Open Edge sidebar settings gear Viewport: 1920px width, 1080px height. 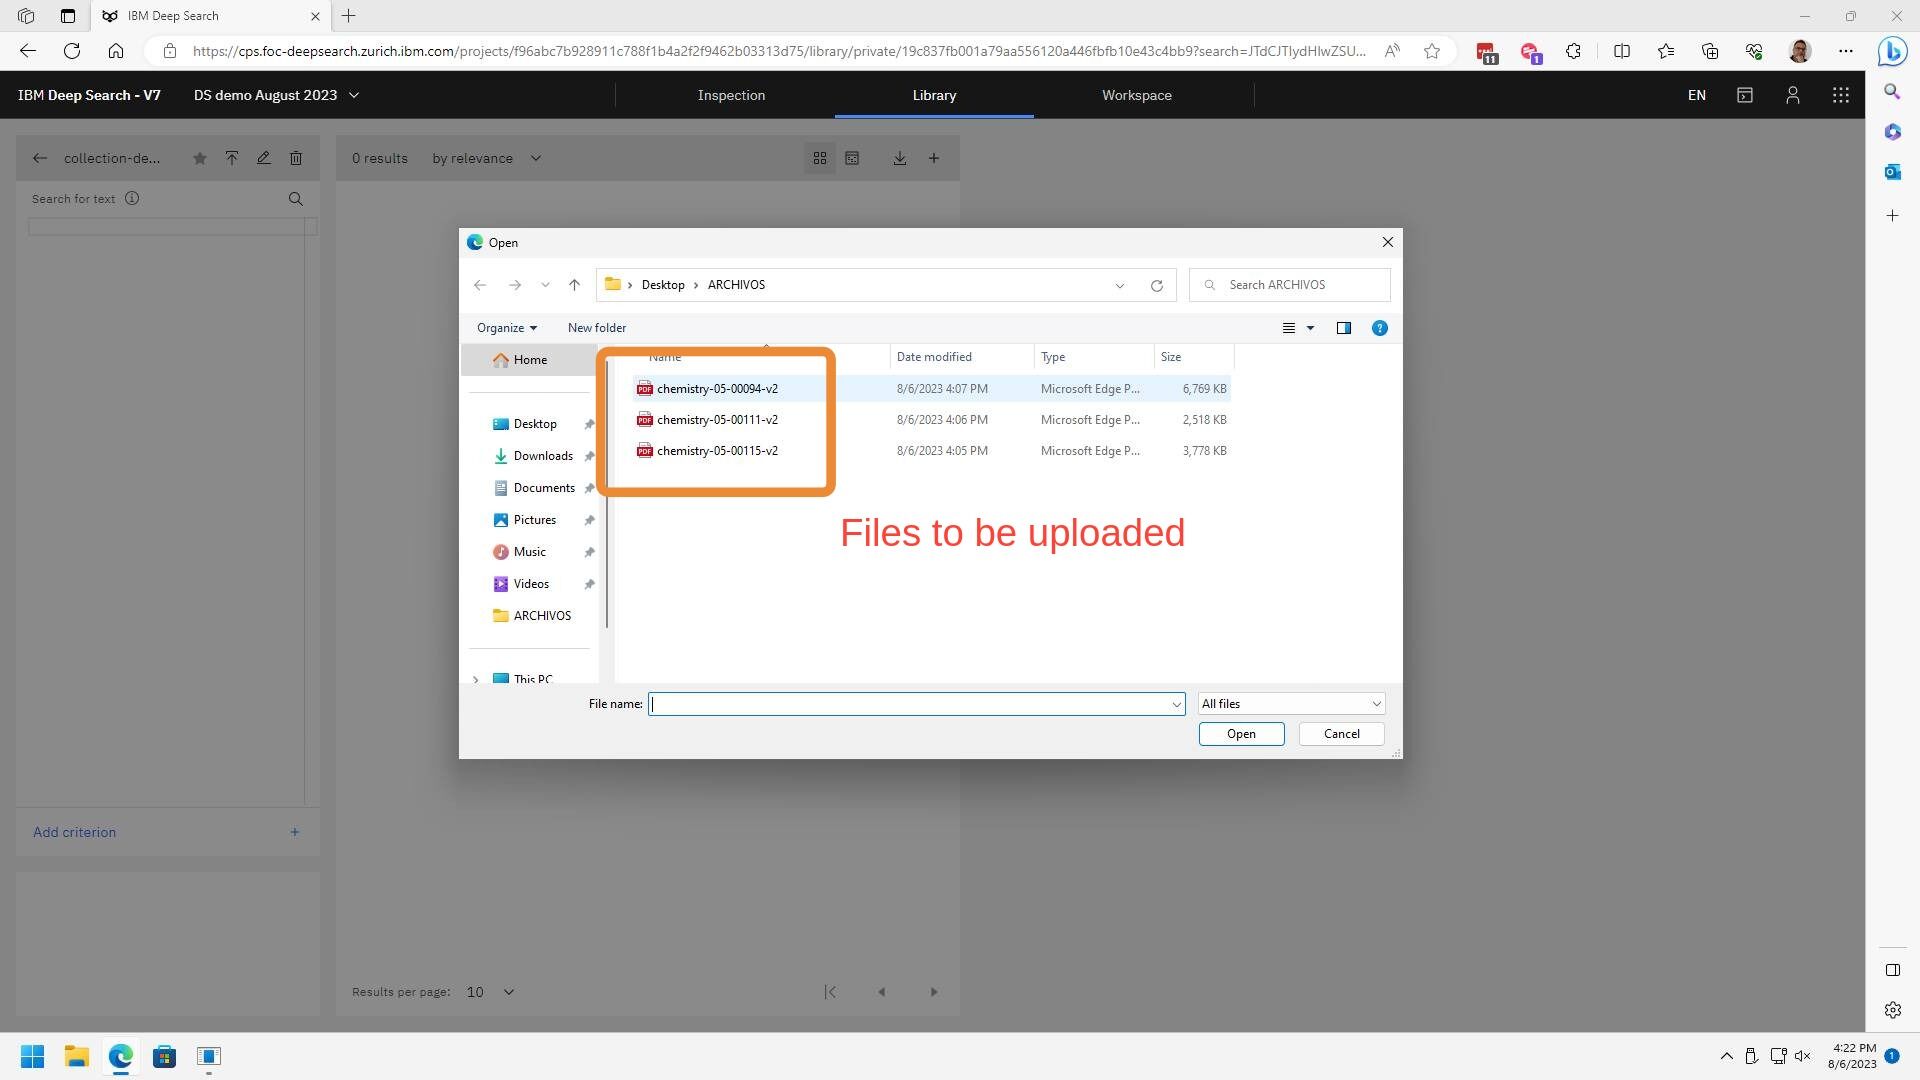(1892, 1010)
